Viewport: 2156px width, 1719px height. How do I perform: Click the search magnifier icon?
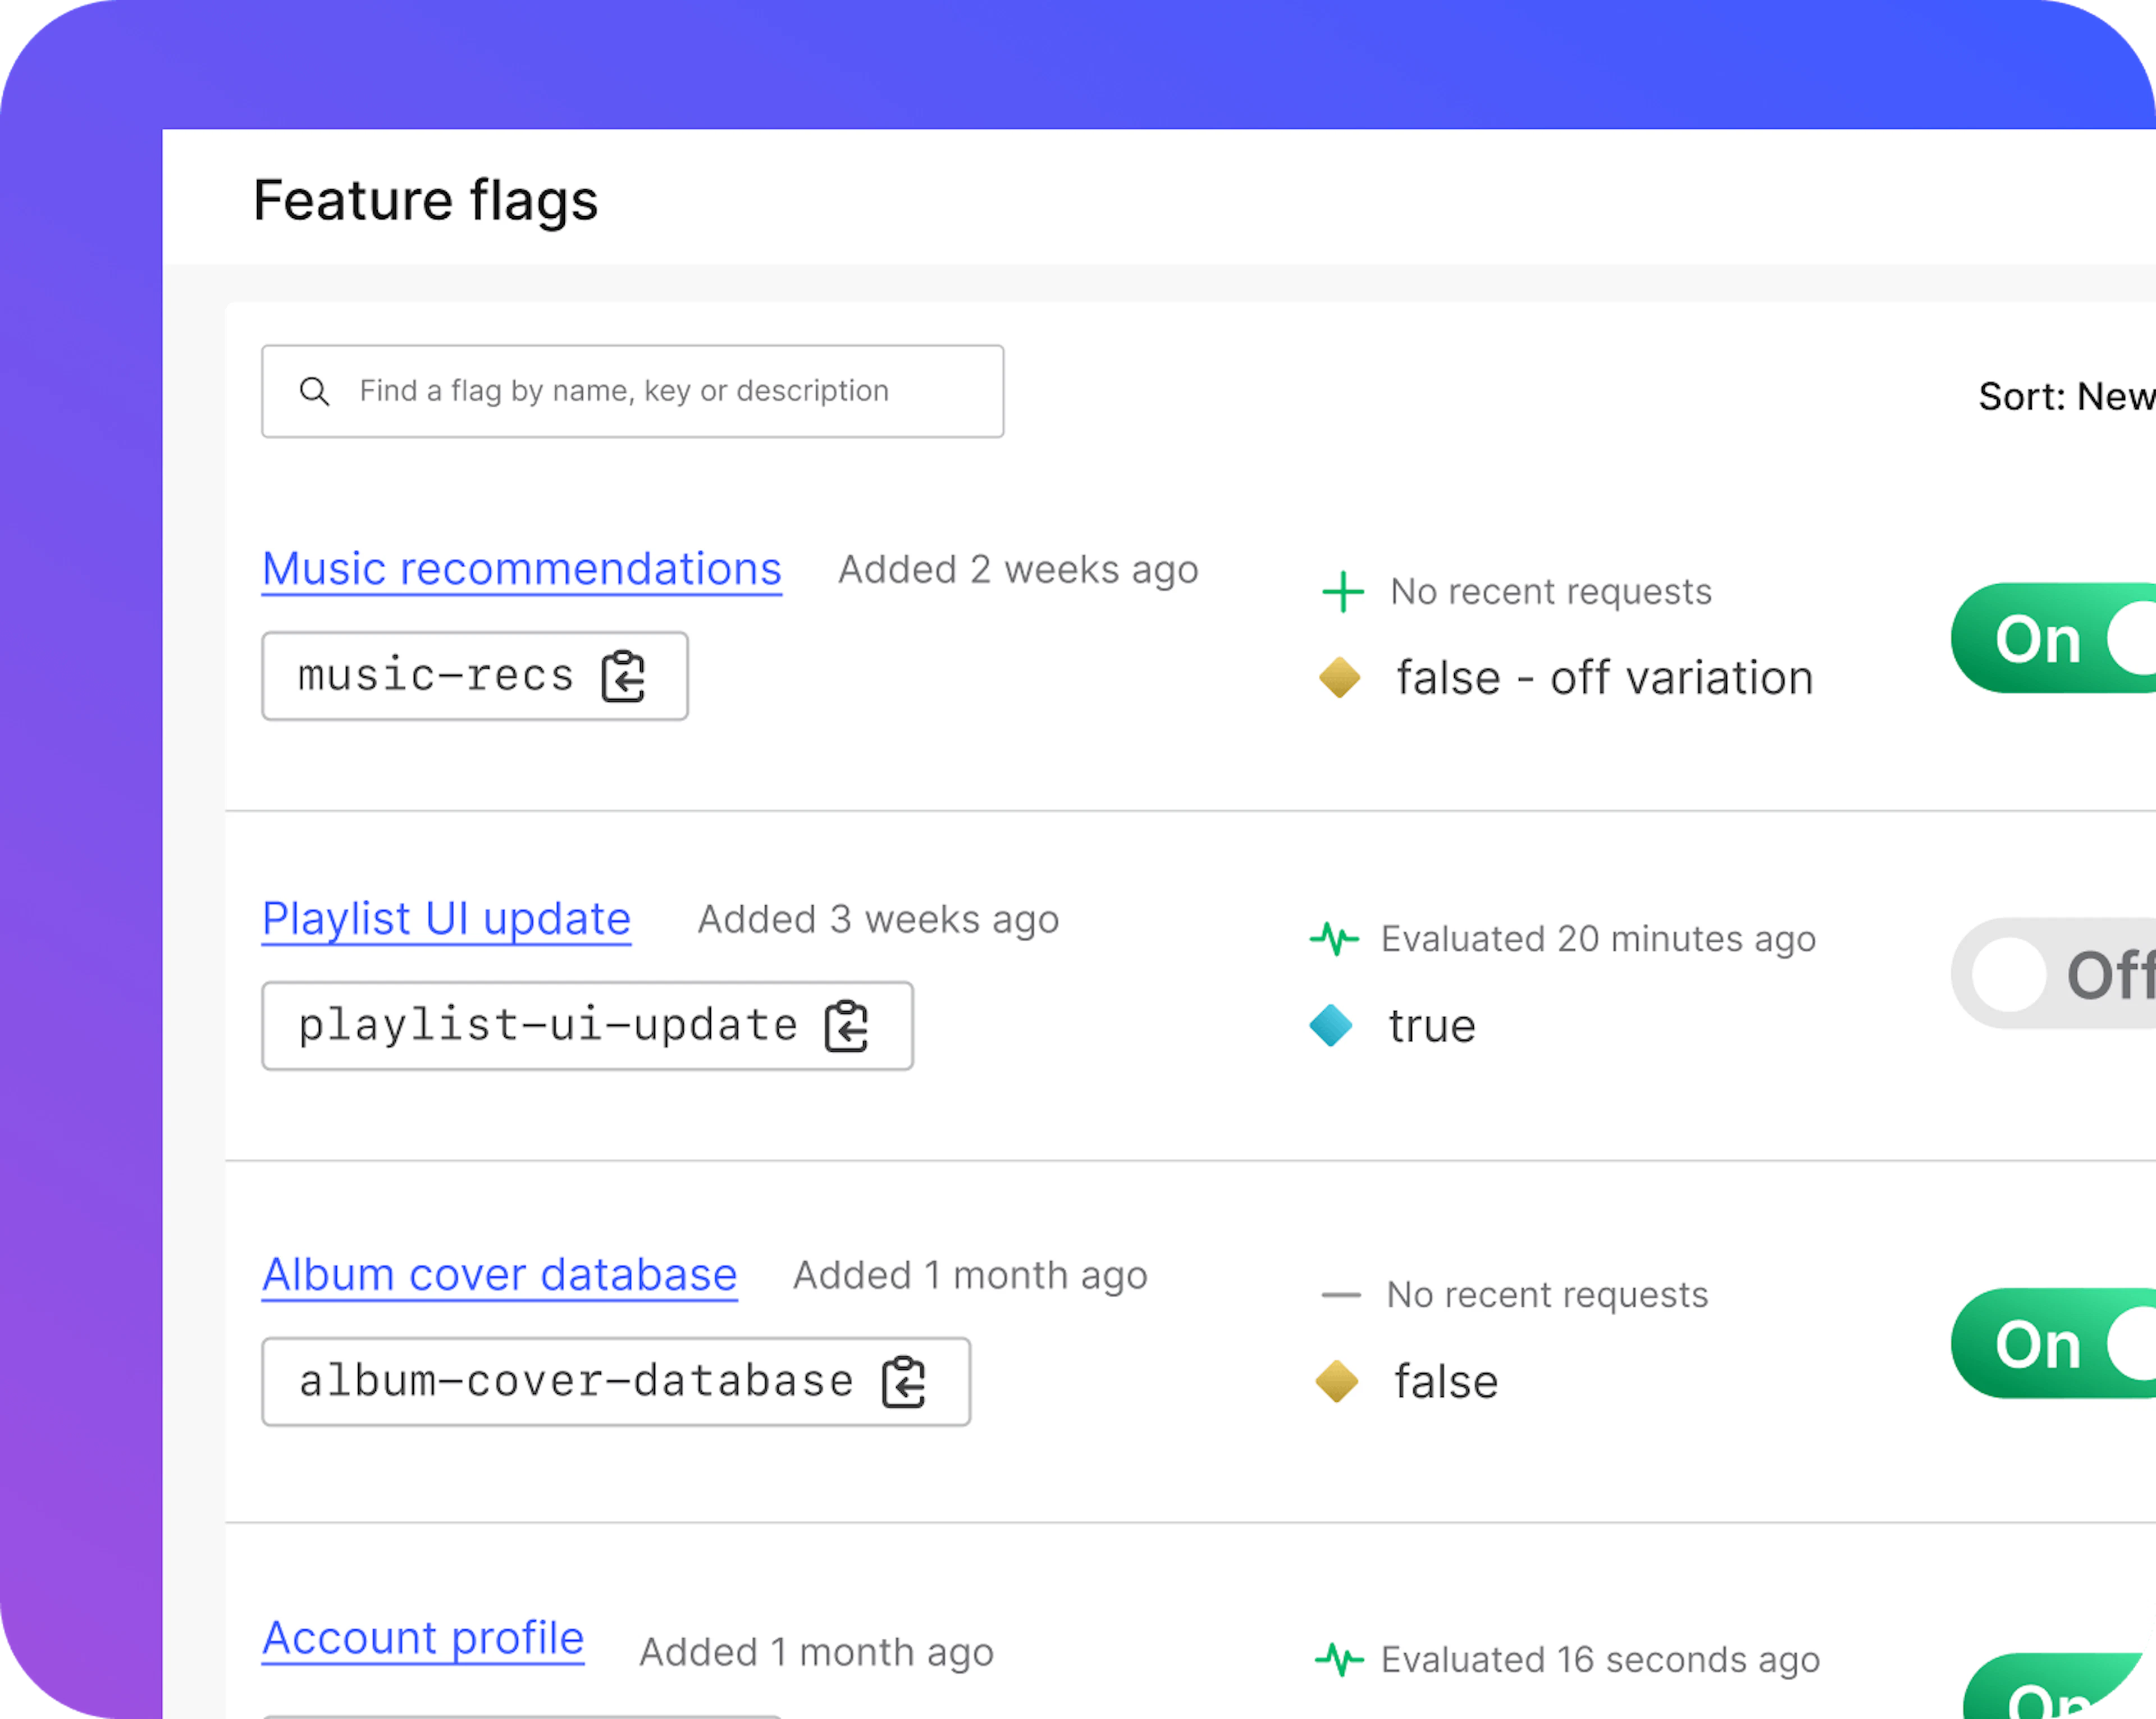pos(315,391)
